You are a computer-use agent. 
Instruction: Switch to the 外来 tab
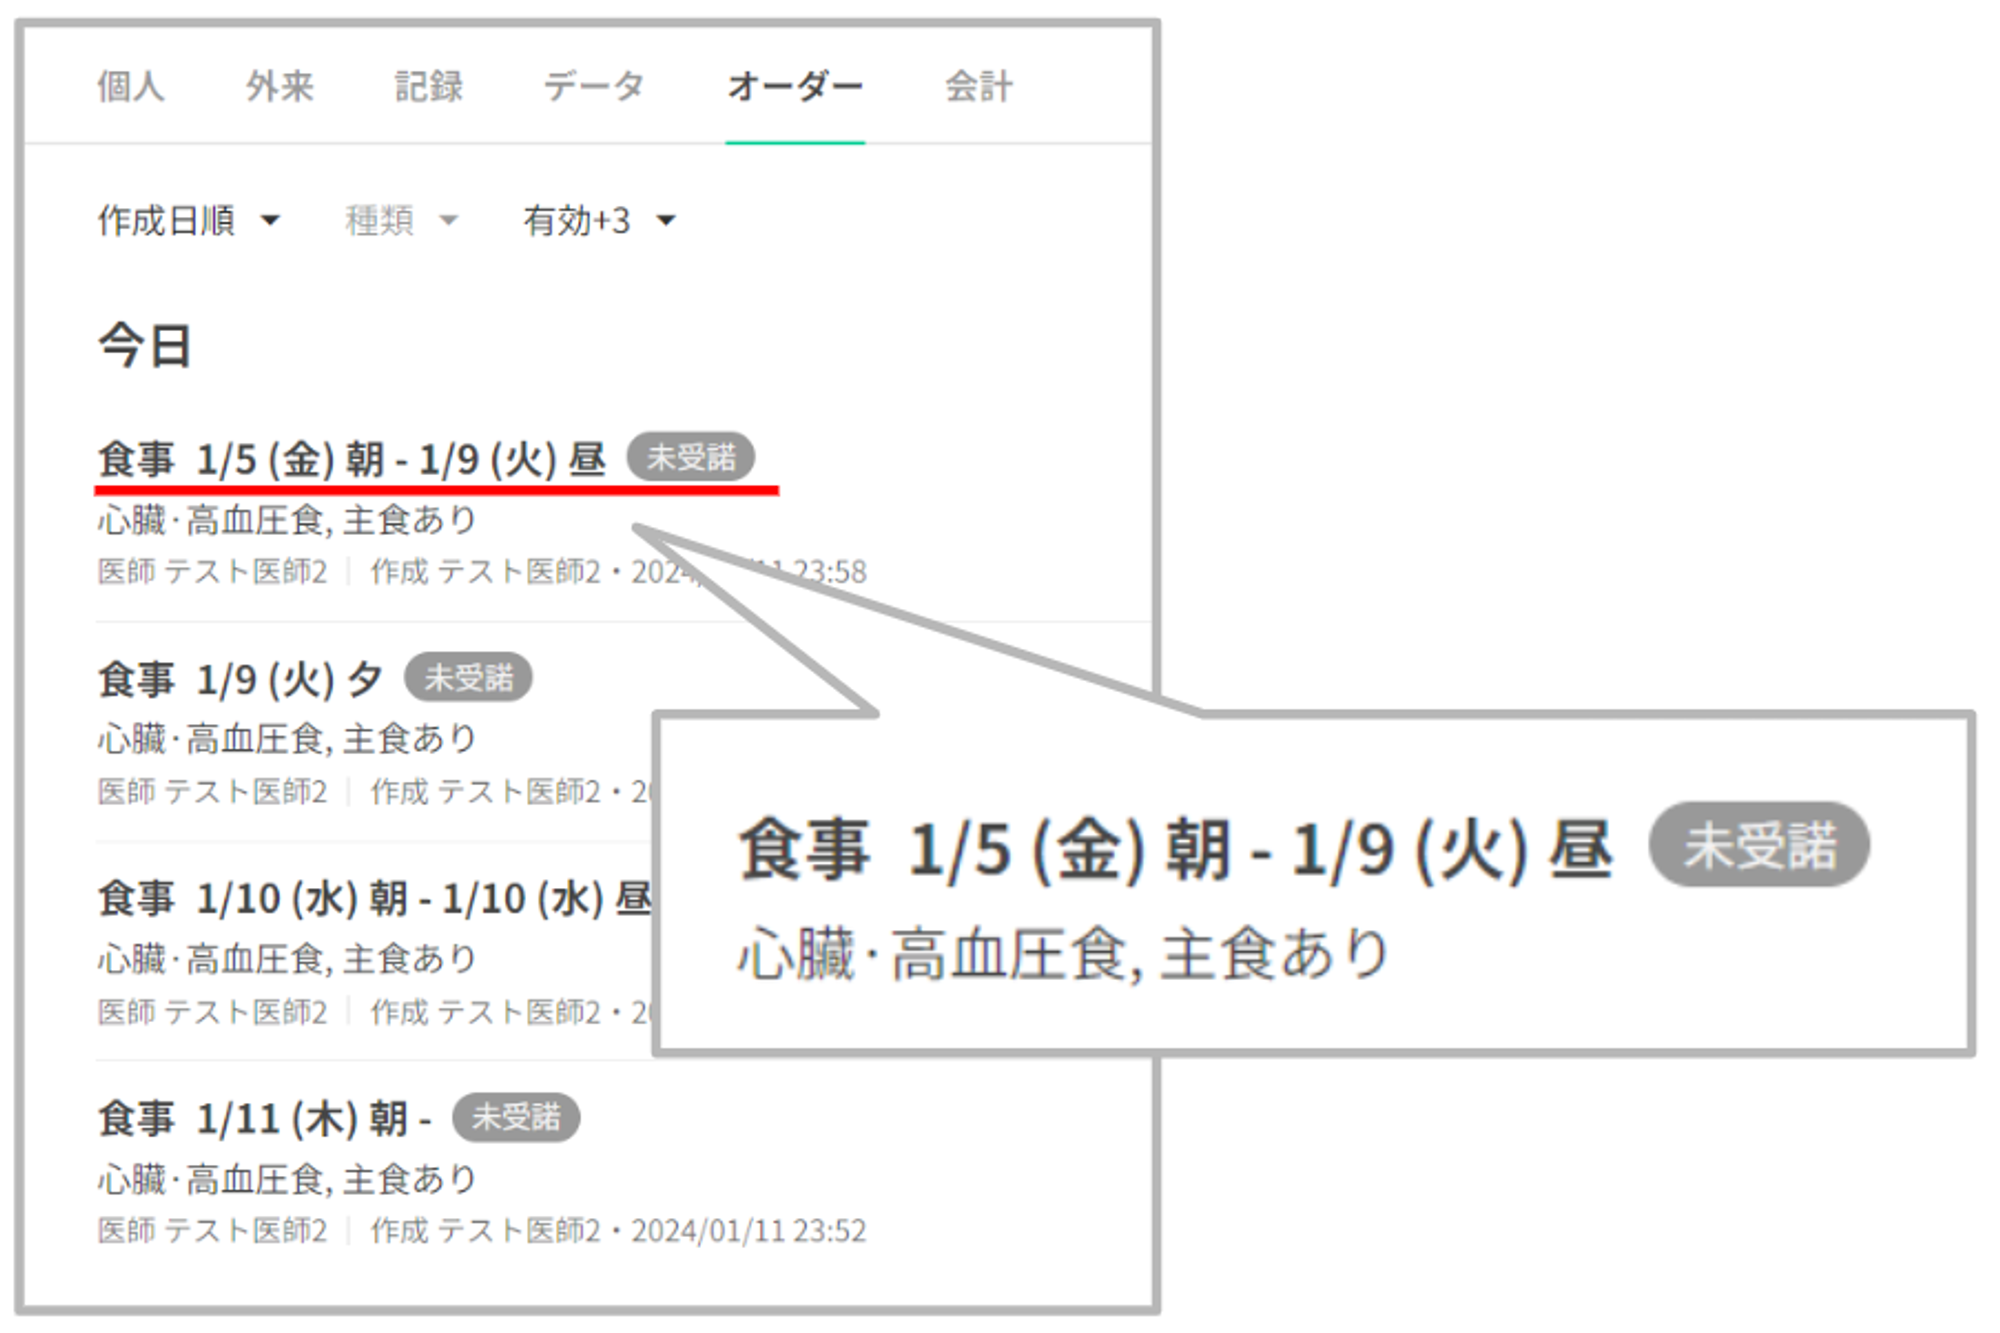click(x=280, y=87)
